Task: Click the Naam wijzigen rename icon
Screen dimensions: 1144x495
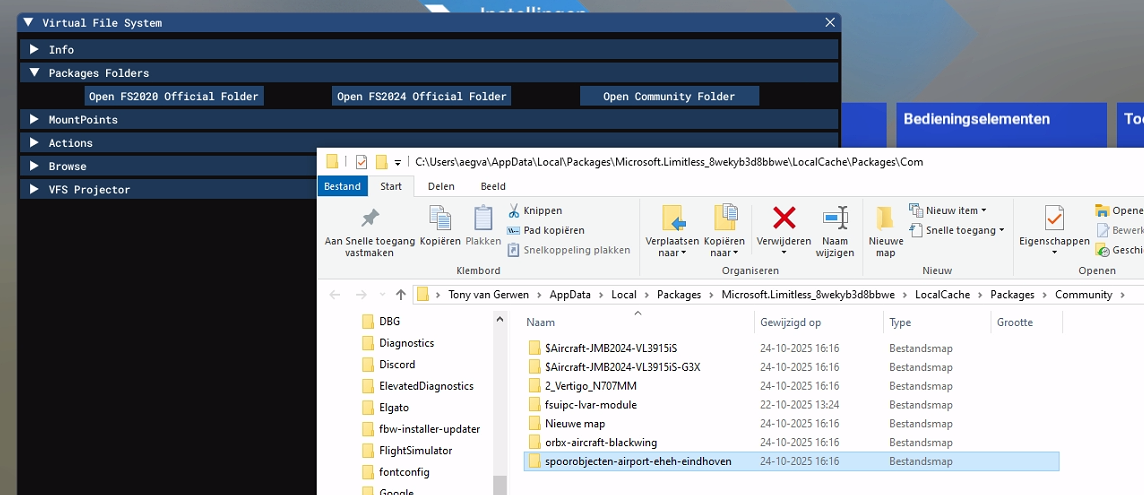Action: click(x=835, y=218)
